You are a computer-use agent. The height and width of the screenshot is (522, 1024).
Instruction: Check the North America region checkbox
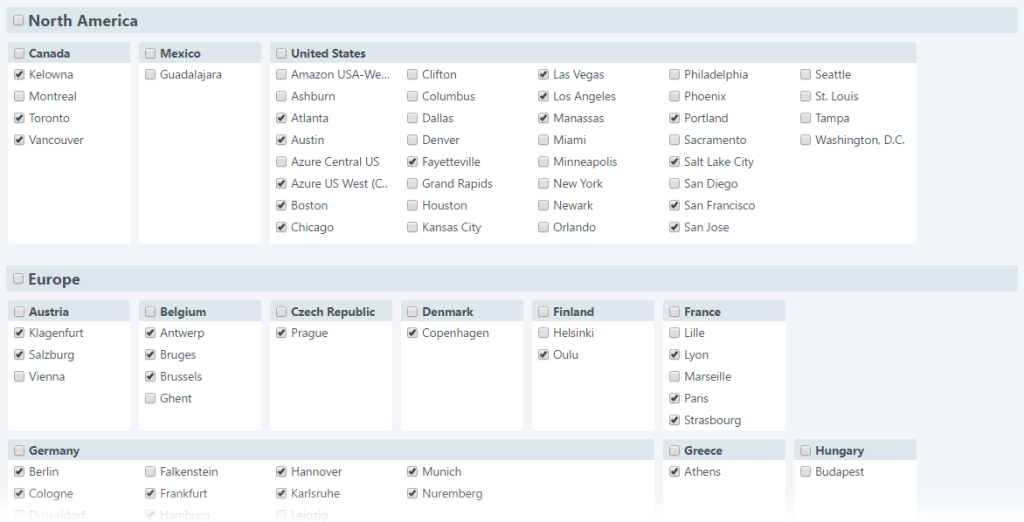click(x=18, y=20)
